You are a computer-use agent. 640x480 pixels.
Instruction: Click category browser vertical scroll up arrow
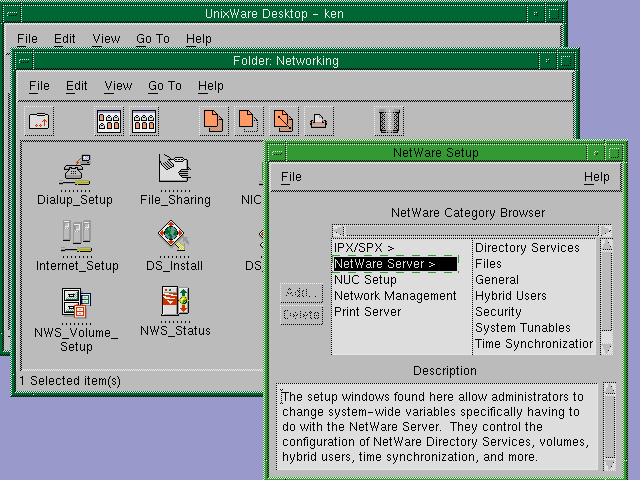pyautogui.click(x=607, y=244)
